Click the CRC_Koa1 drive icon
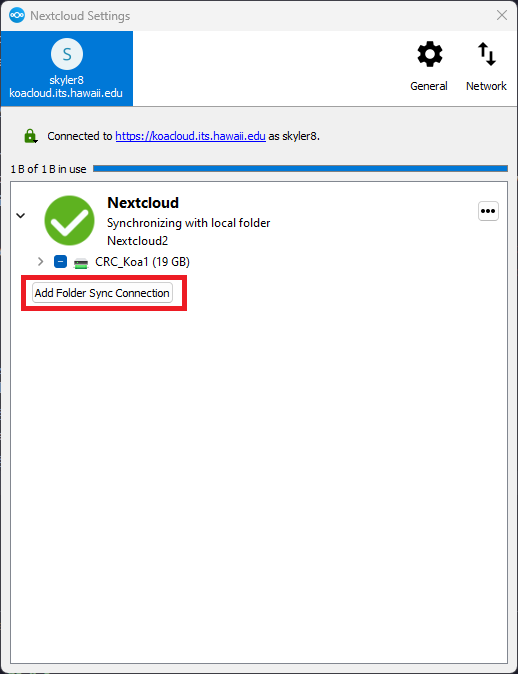This screenshot has height=674, width=518. click(x=81, y=263)
